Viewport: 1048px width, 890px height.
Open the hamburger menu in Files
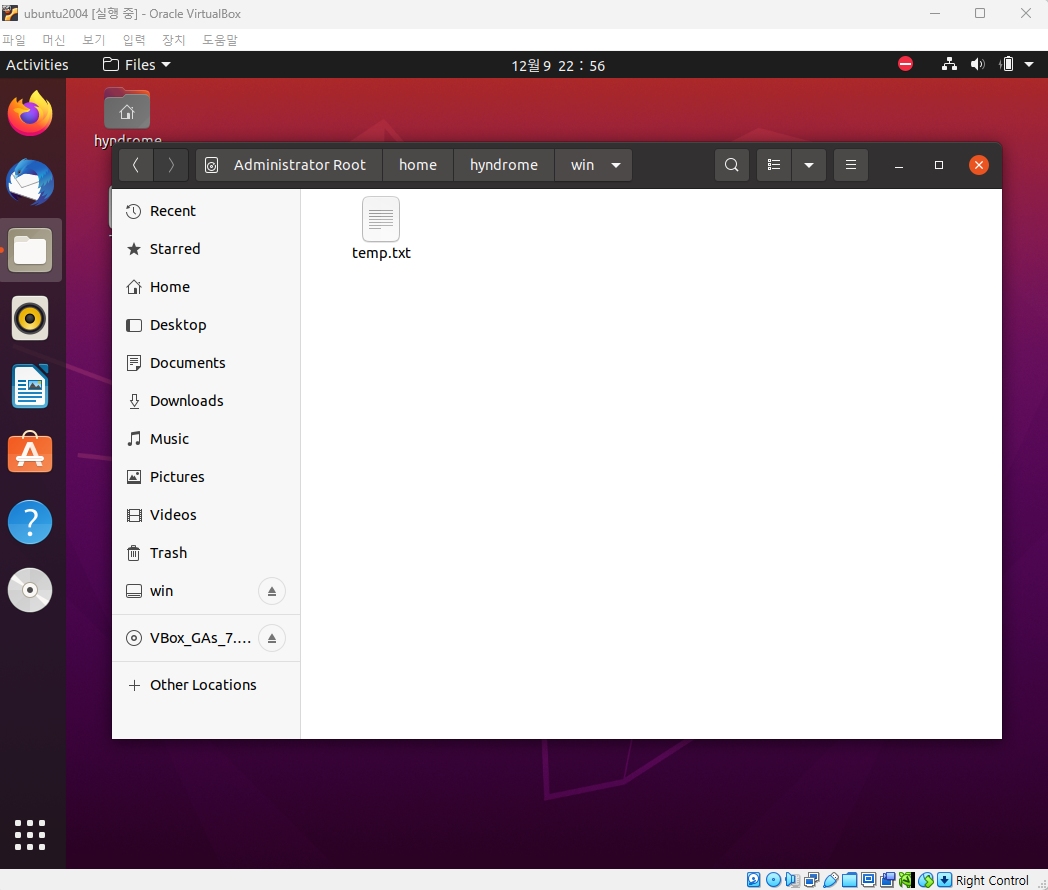pyautogui.click(x=851, y=165)
